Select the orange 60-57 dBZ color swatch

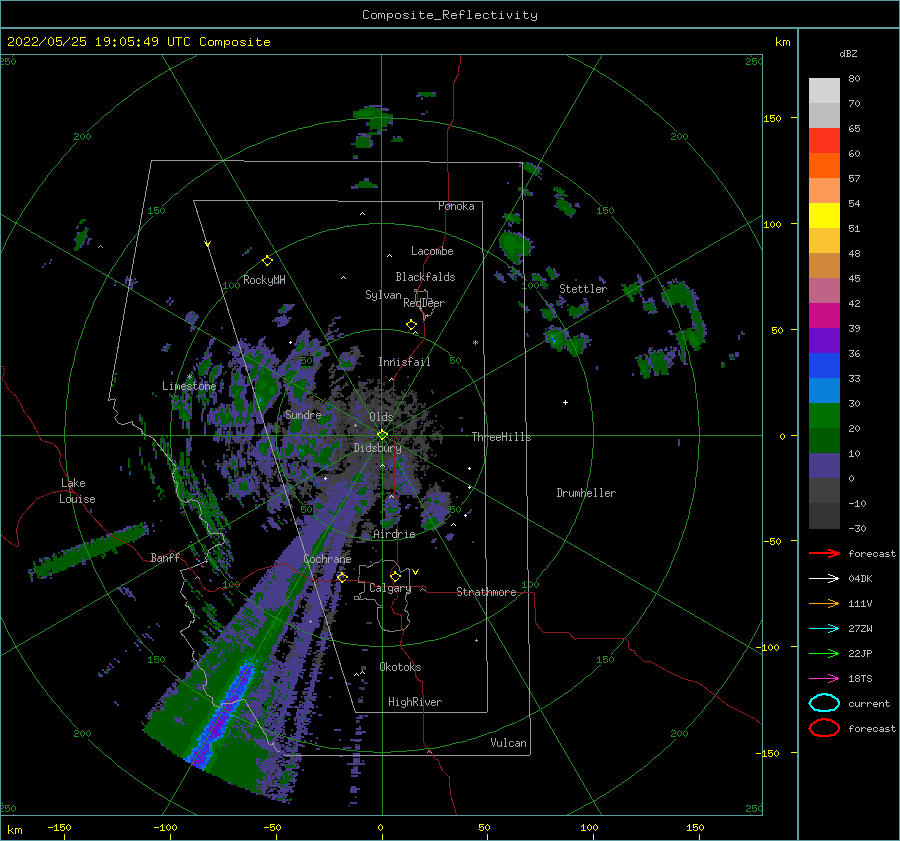click(x=824, y=166)
